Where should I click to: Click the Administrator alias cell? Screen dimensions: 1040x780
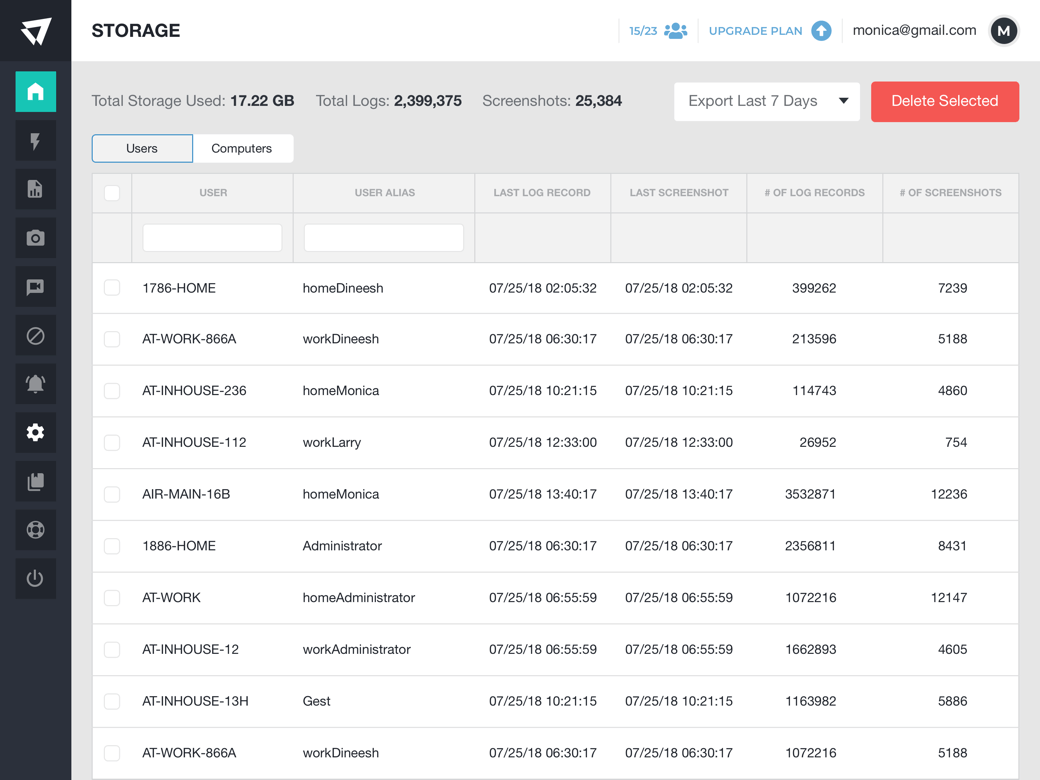pos(342,546)
